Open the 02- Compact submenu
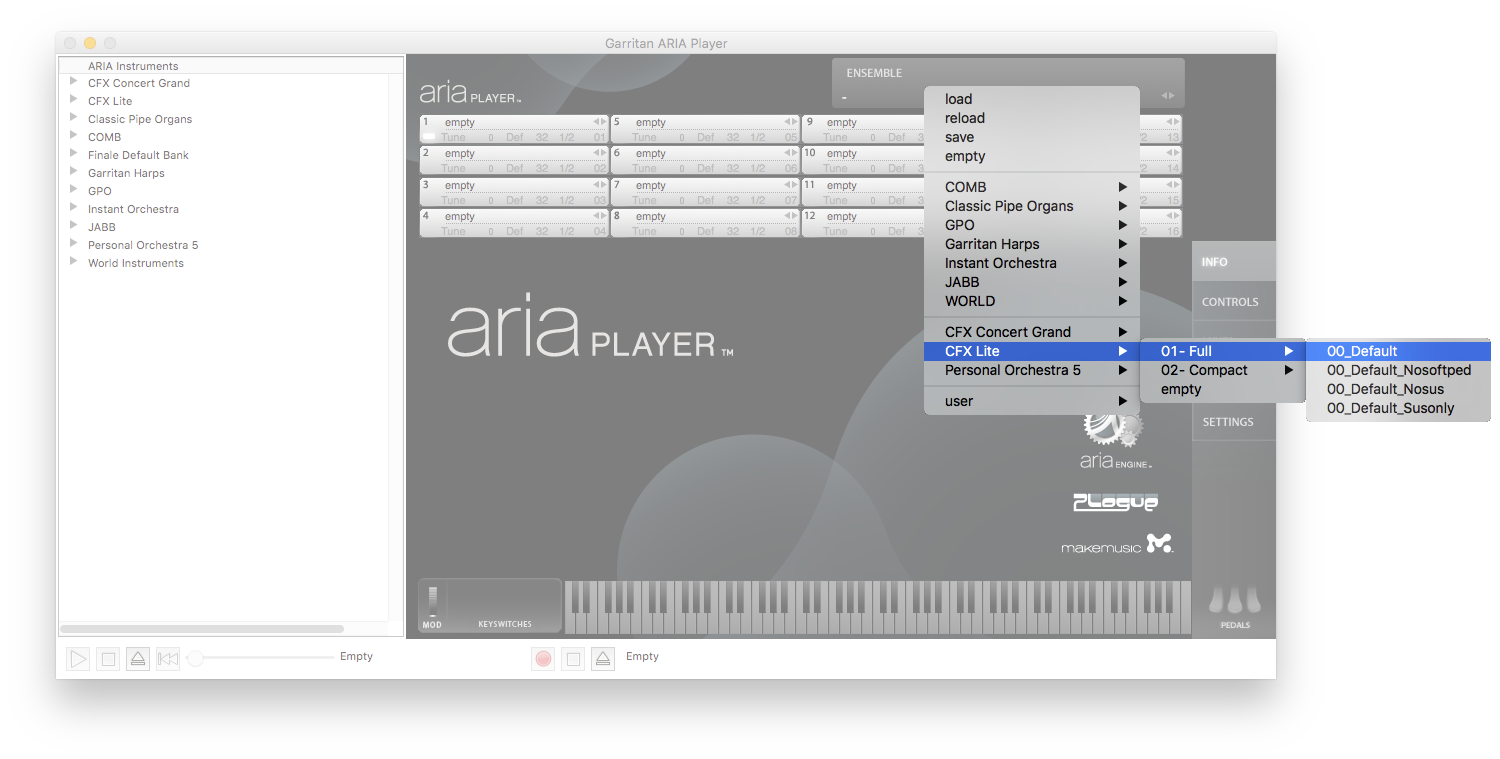This screenshot has height=759, width=1500. pyautogui.click(x=1223, y=370)
